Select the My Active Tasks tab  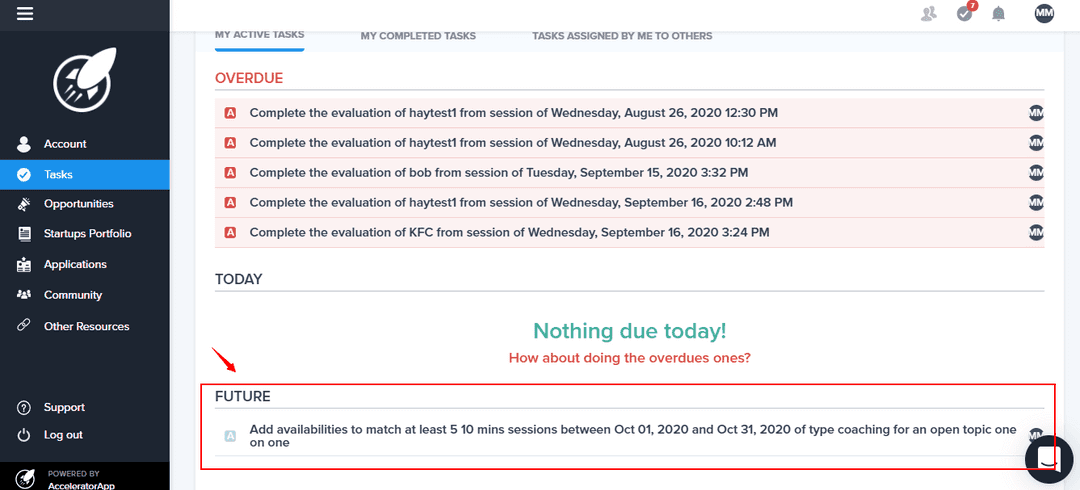pos(259,35)
